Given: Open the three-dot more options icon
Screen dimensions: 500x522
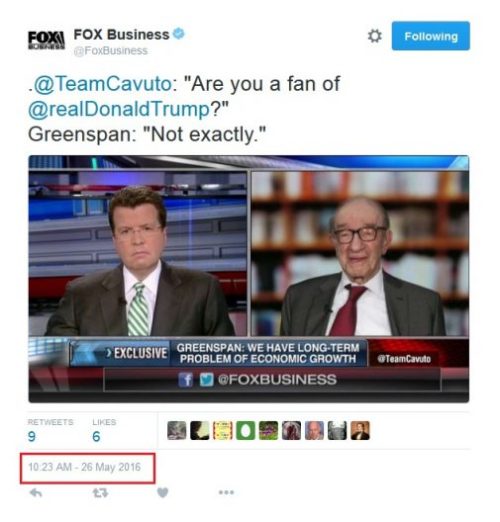Looking at the screenshot, I should (226, 492).
